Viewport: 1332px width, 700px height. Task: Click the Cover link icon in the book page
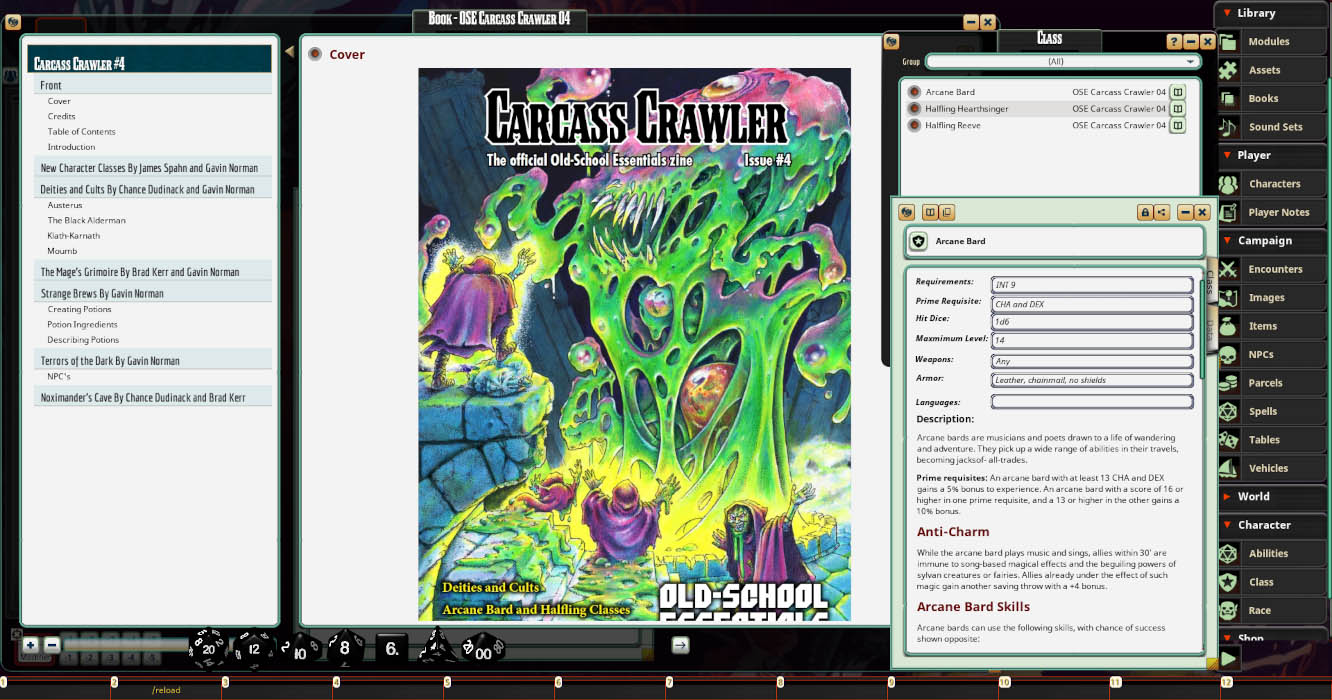315,54
